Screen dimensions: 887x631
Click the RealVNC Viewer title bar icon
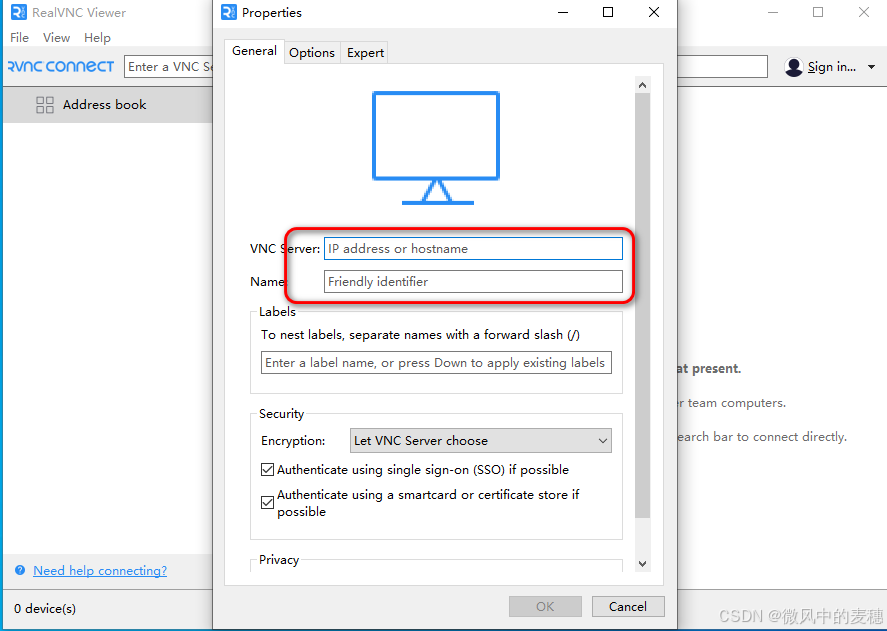(19, 12)
